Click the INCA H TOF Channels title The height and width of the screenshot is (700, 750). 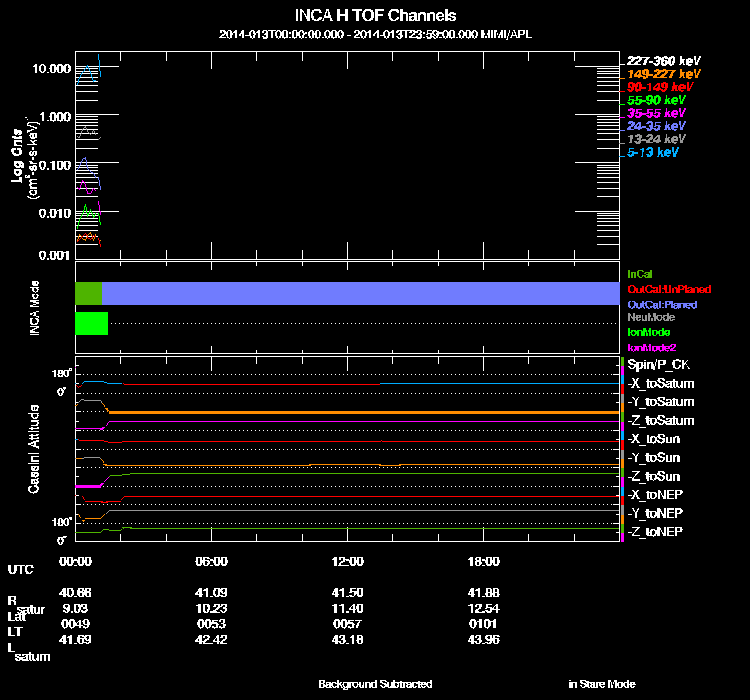(x=375, y=16)
